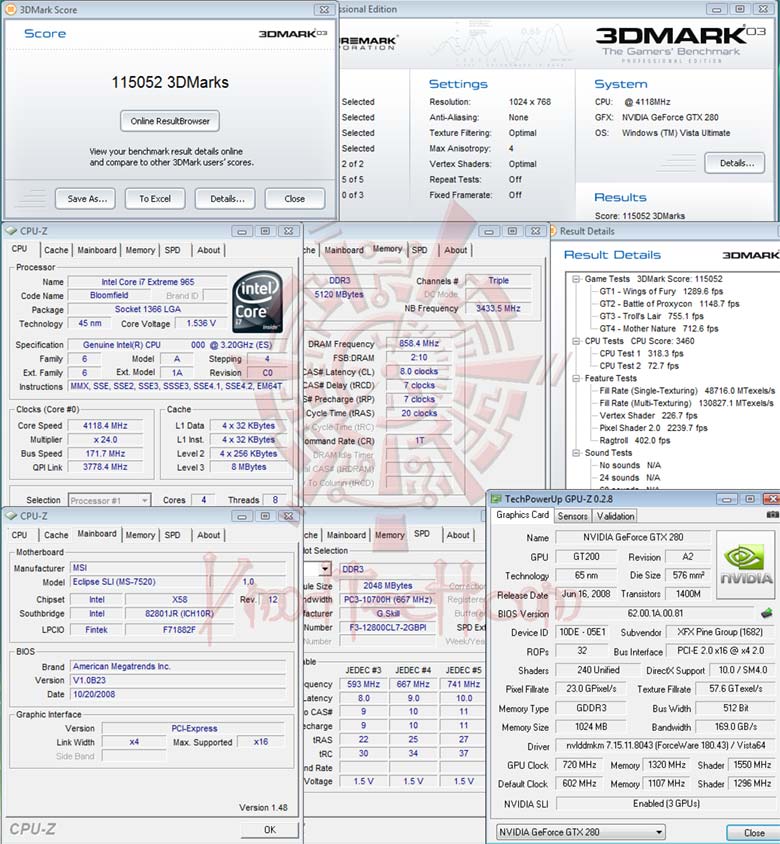Export the score with To Excel
The image size is (780, 844).
(x=155, y=199)
